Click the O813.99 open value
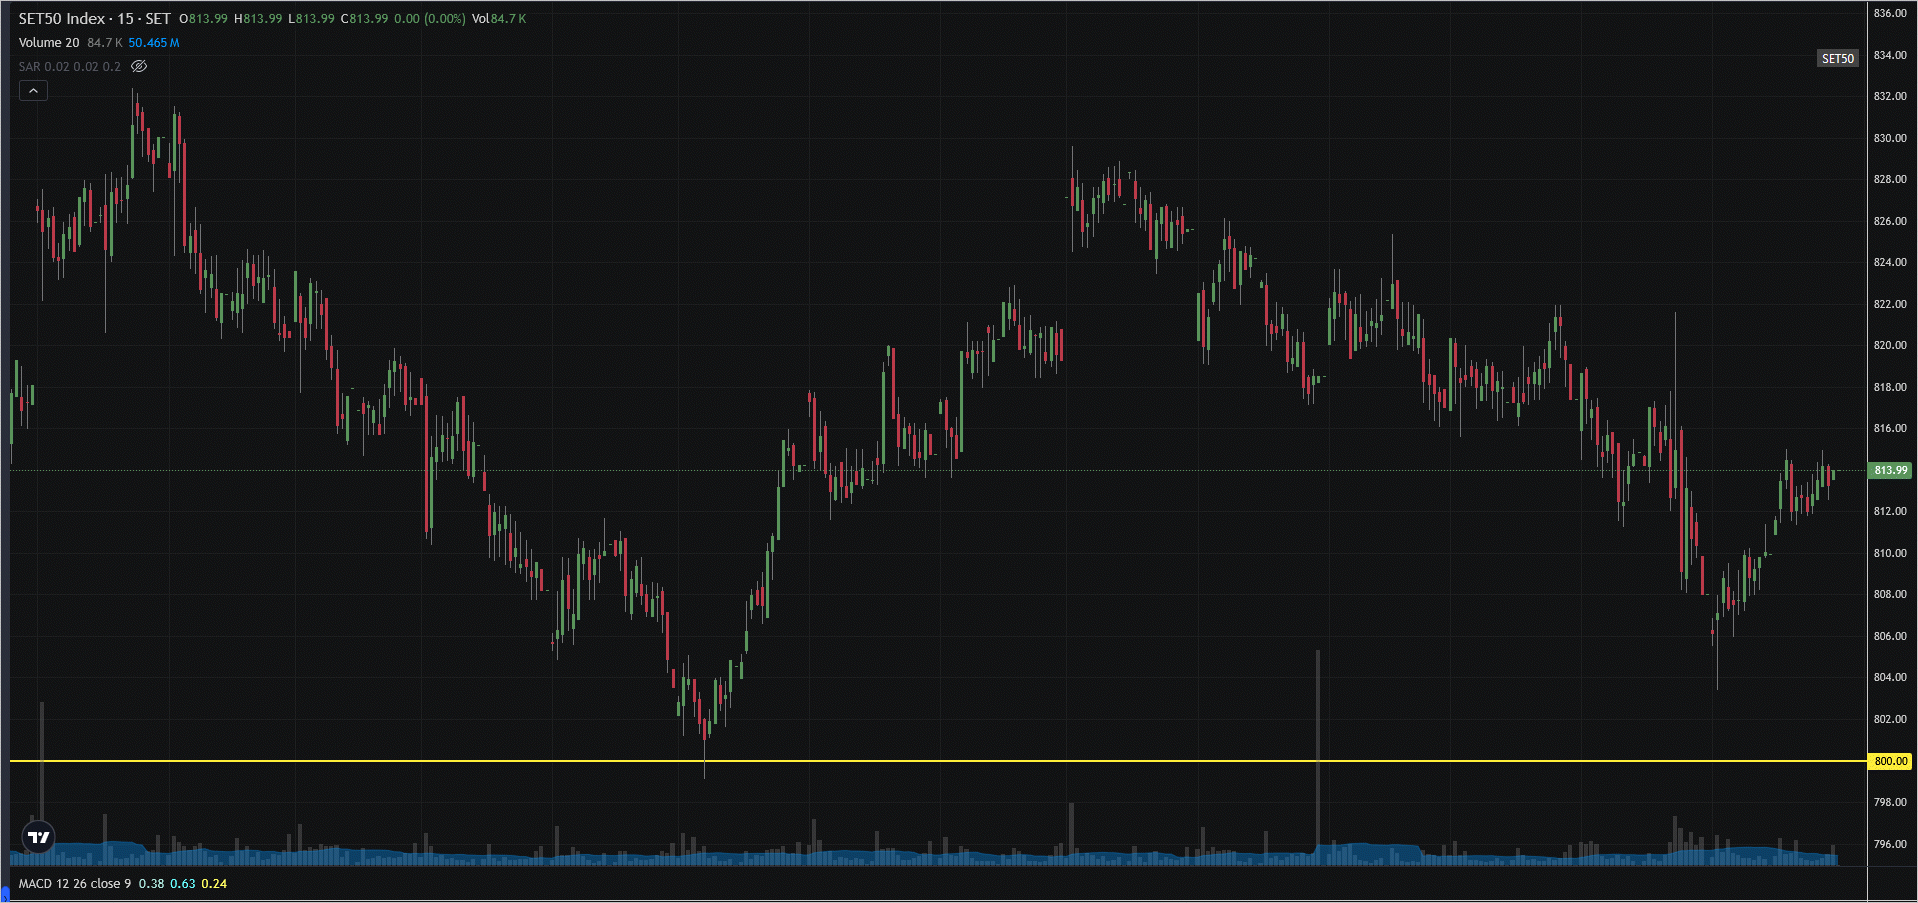The image size is (1918, 903). (204, 19)
